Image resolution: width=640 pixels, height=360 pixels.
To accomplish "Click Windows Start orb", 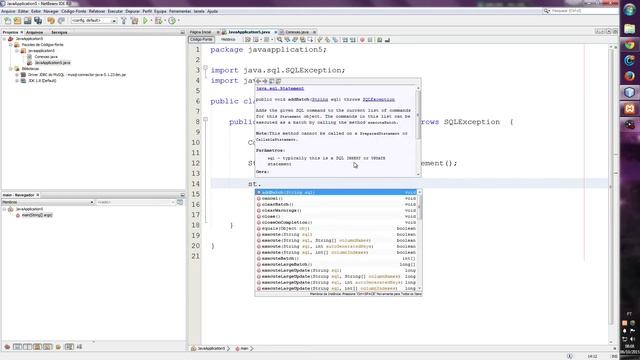I will (x=629, y=10).
